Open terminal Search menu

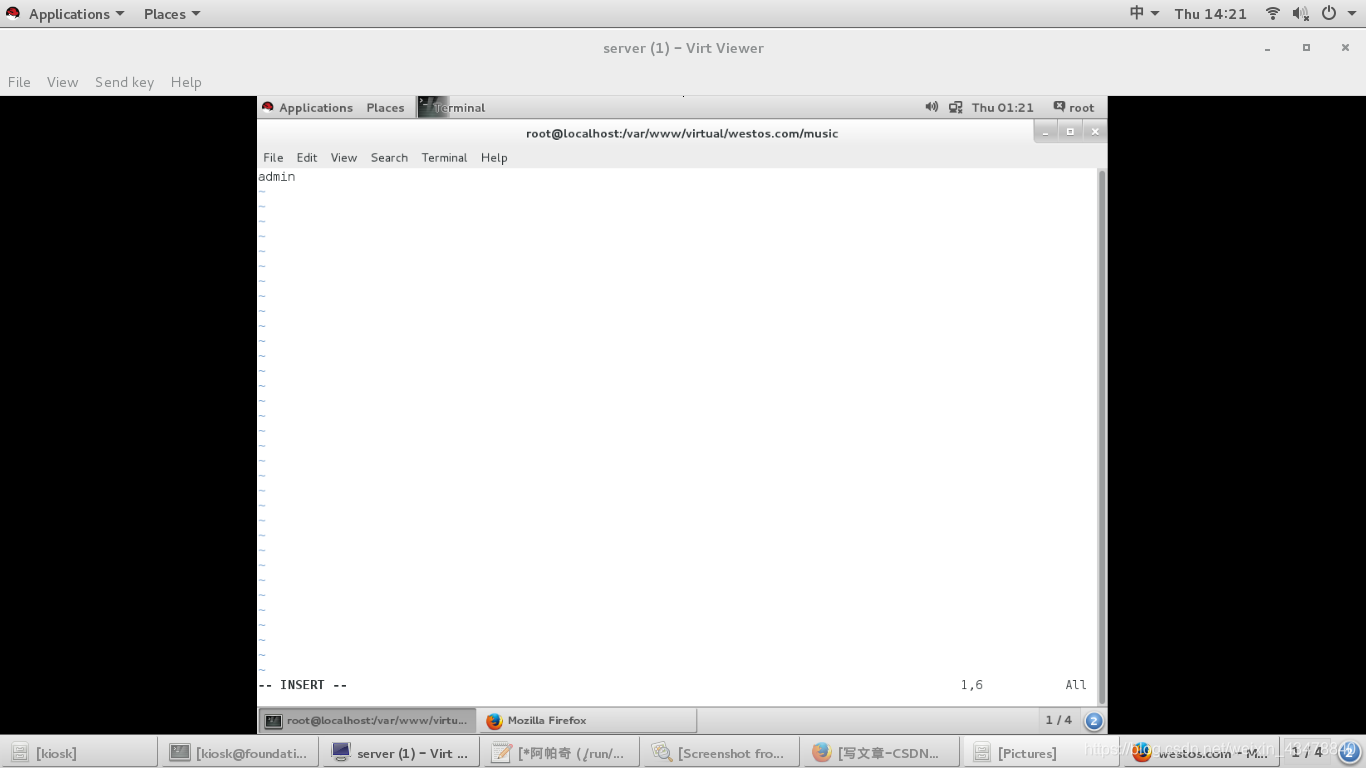389,158
